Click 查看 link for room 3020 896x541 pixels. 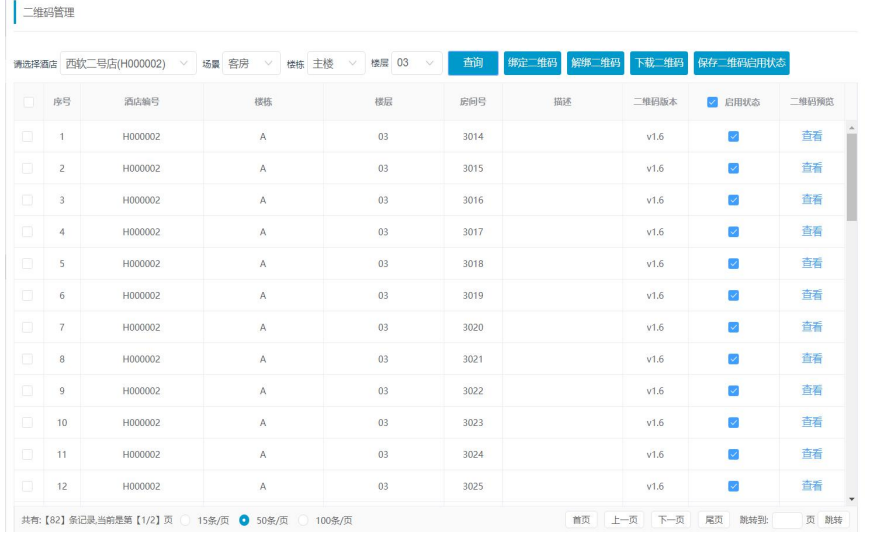[811, 327]
